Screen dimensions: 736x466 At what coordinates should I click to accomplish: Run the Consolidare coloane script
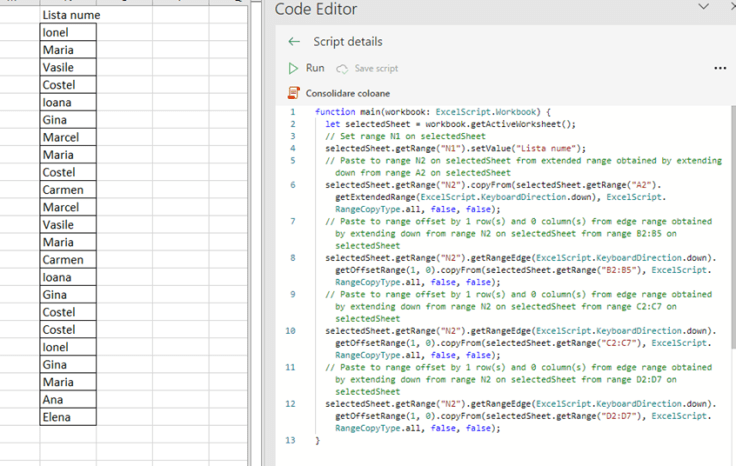pos(307,68)
